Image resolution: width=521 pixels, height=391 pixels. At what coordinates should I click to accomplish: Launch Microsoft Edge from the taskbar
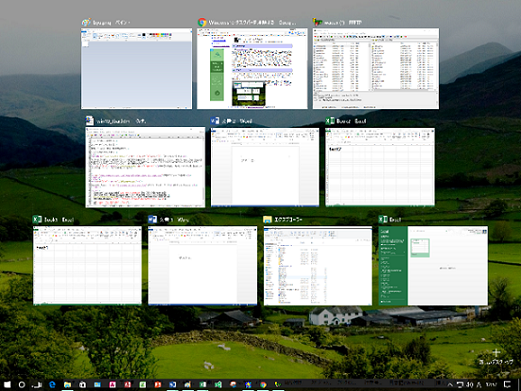52,385
